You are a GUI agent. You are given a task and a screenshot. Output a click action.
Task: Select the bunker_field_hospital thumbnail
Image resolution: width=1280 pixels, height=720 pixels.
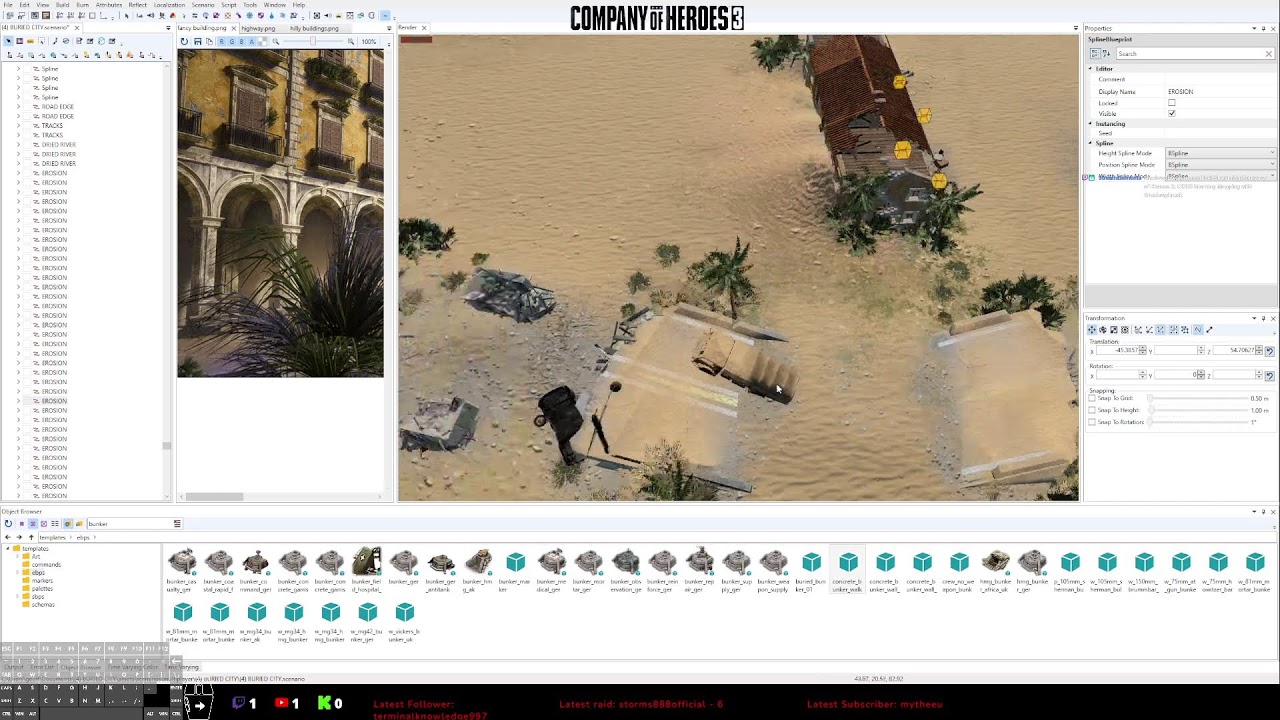(x=366, y=571)
